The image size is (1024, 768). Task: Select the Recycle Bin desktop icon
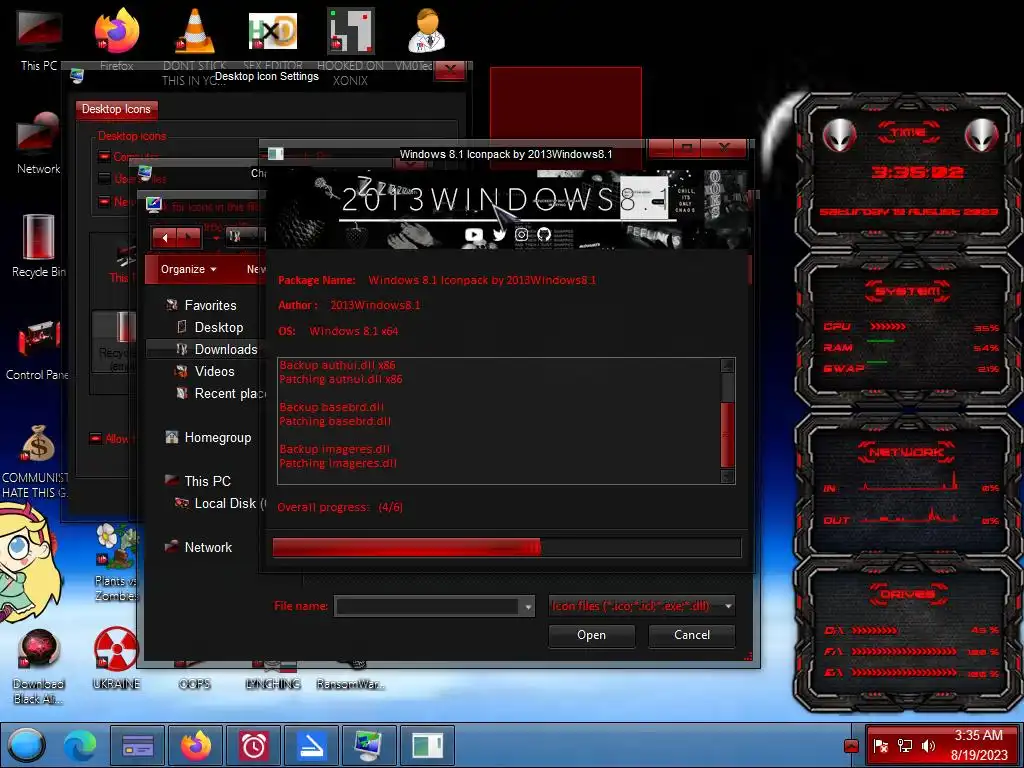point(39,245)
